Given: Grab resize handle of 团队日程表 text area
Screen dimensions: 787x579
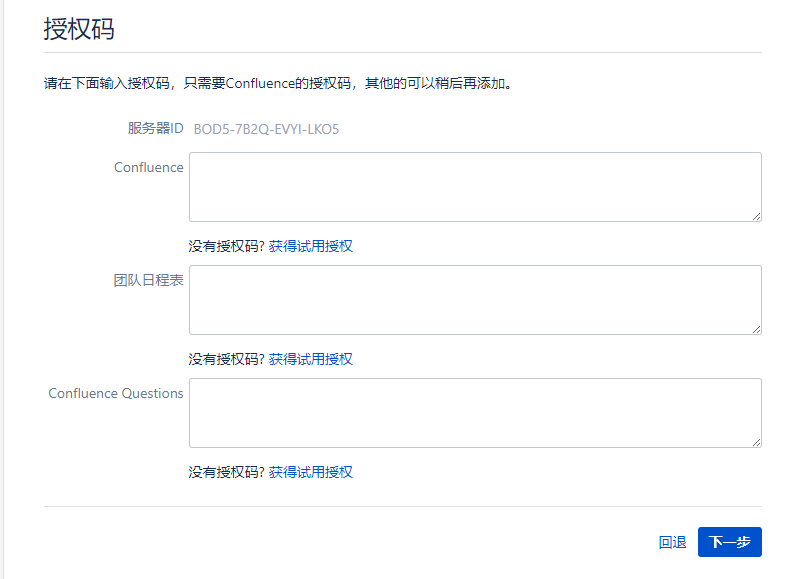Looking at the screenshot, I should 756,329.
